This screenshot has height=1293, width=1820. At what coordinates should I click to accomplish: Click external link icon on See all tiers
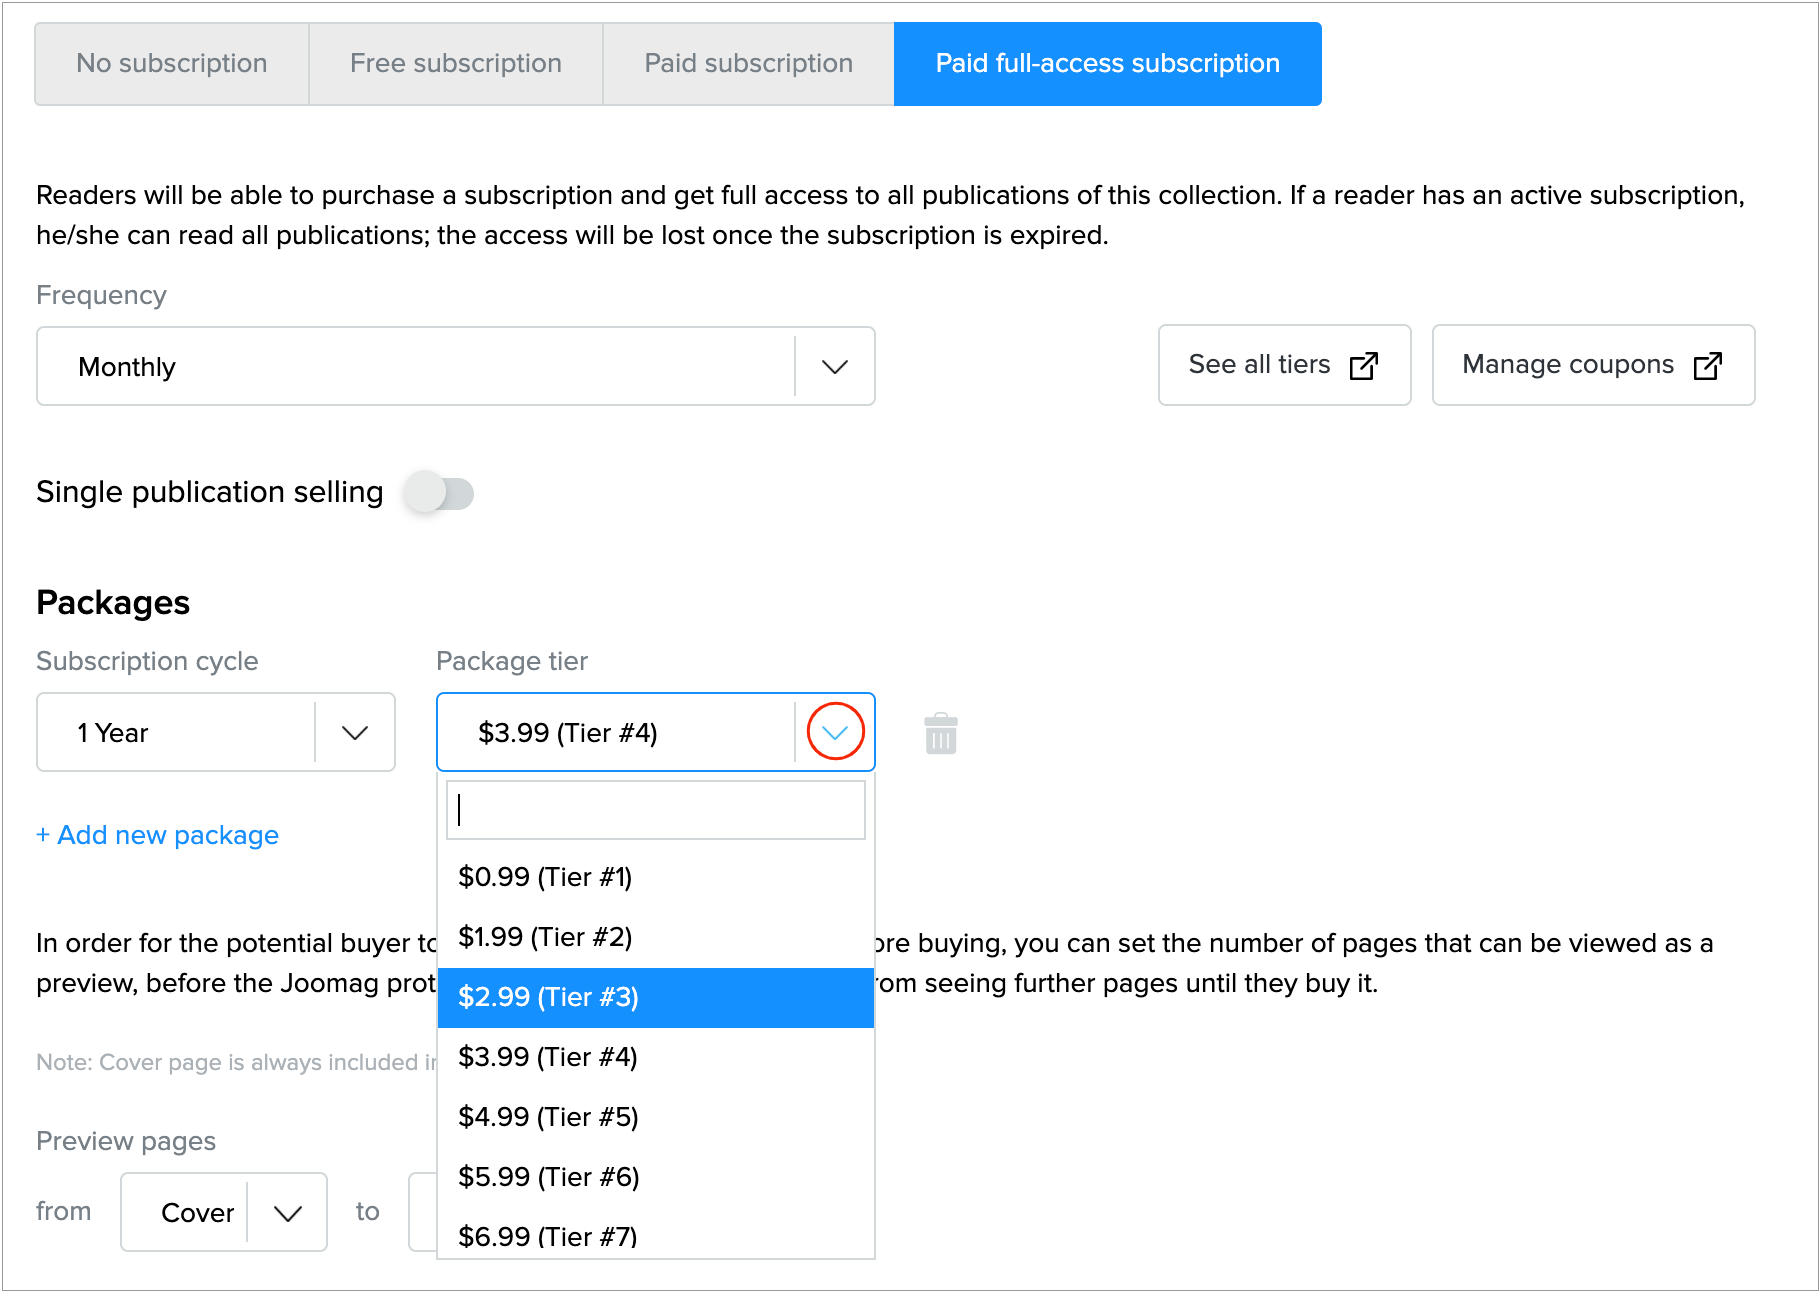tap(1363, 366)
